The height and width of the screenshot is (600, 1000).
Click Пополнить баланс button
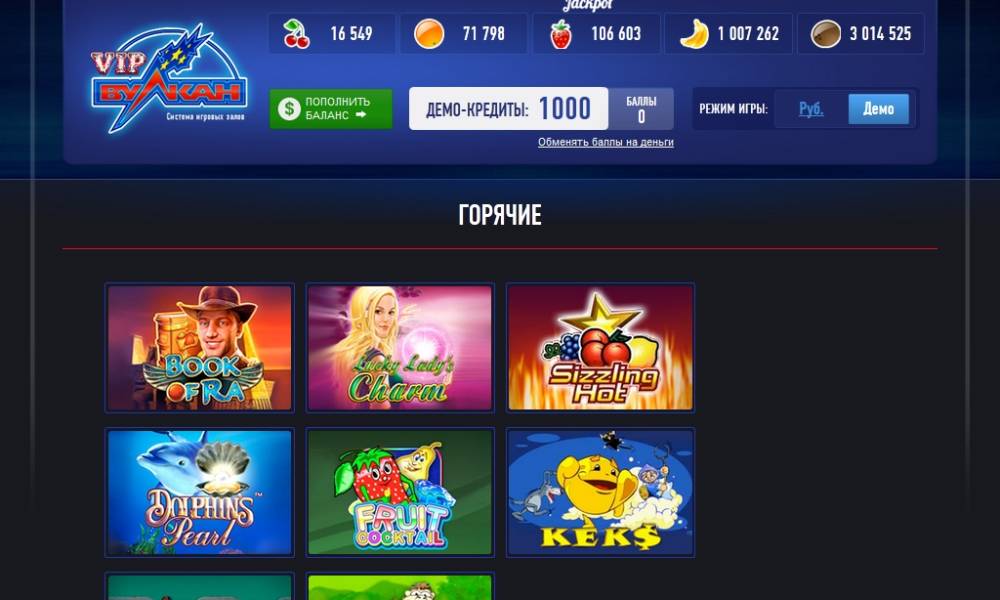[x=330, y=109]
